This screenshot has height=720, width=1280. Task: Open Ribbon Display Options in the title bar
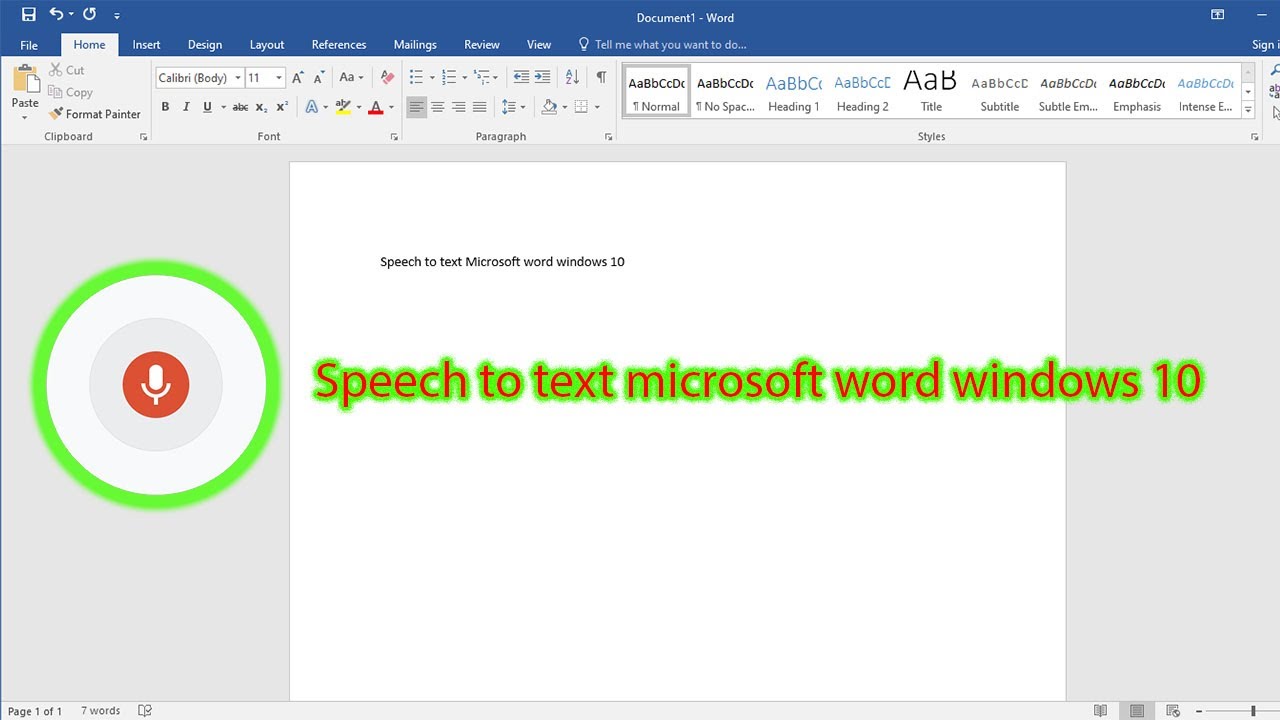pyautogui.click(x=1217, y=15)
